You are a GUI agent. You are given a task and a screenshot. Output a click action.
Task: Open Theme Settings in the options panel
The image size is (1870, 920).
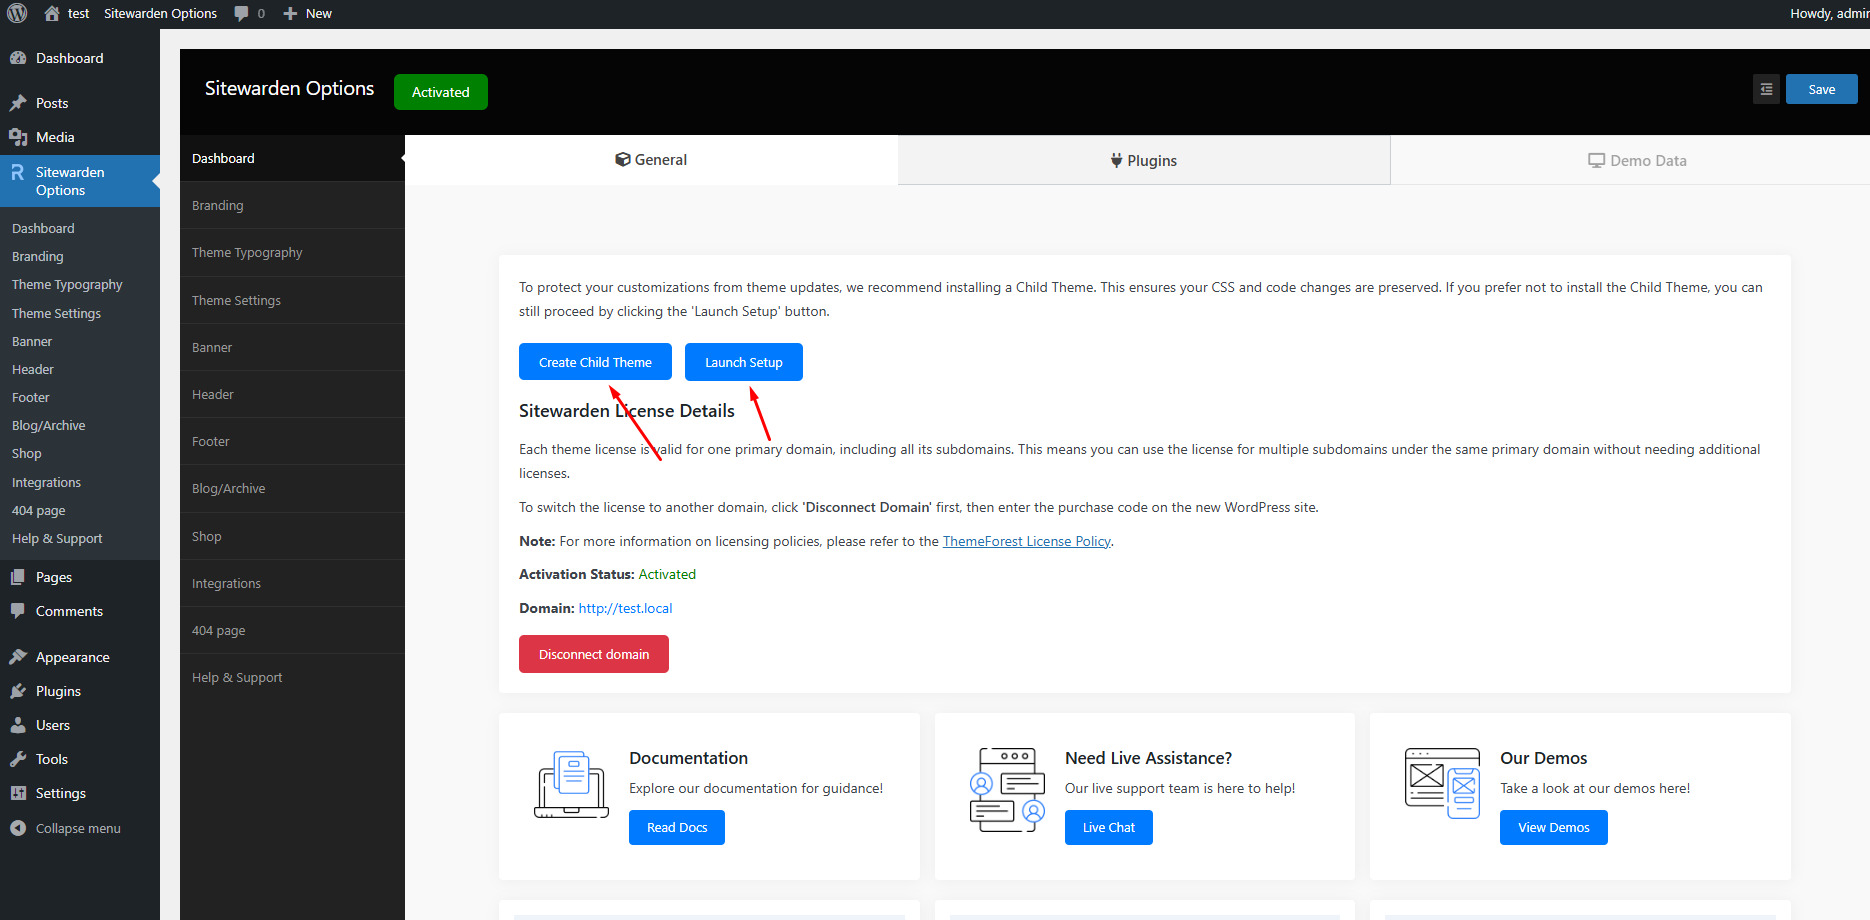[292, 300]
